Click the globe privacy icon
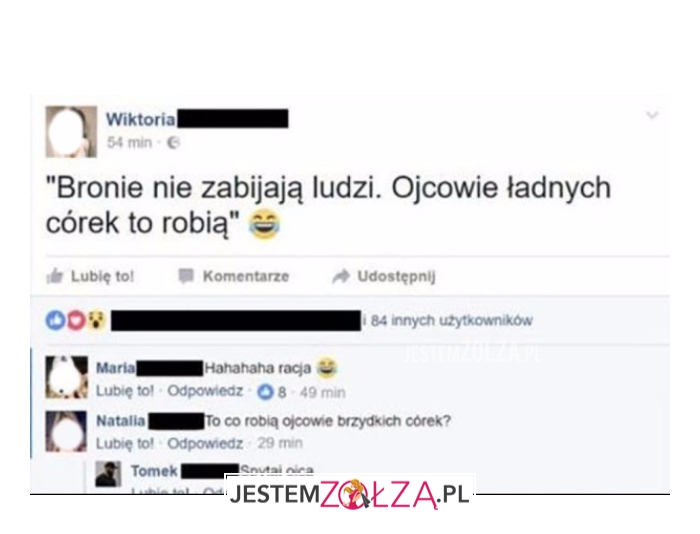This screenshot has width=700, height=534. click(173, 142)
